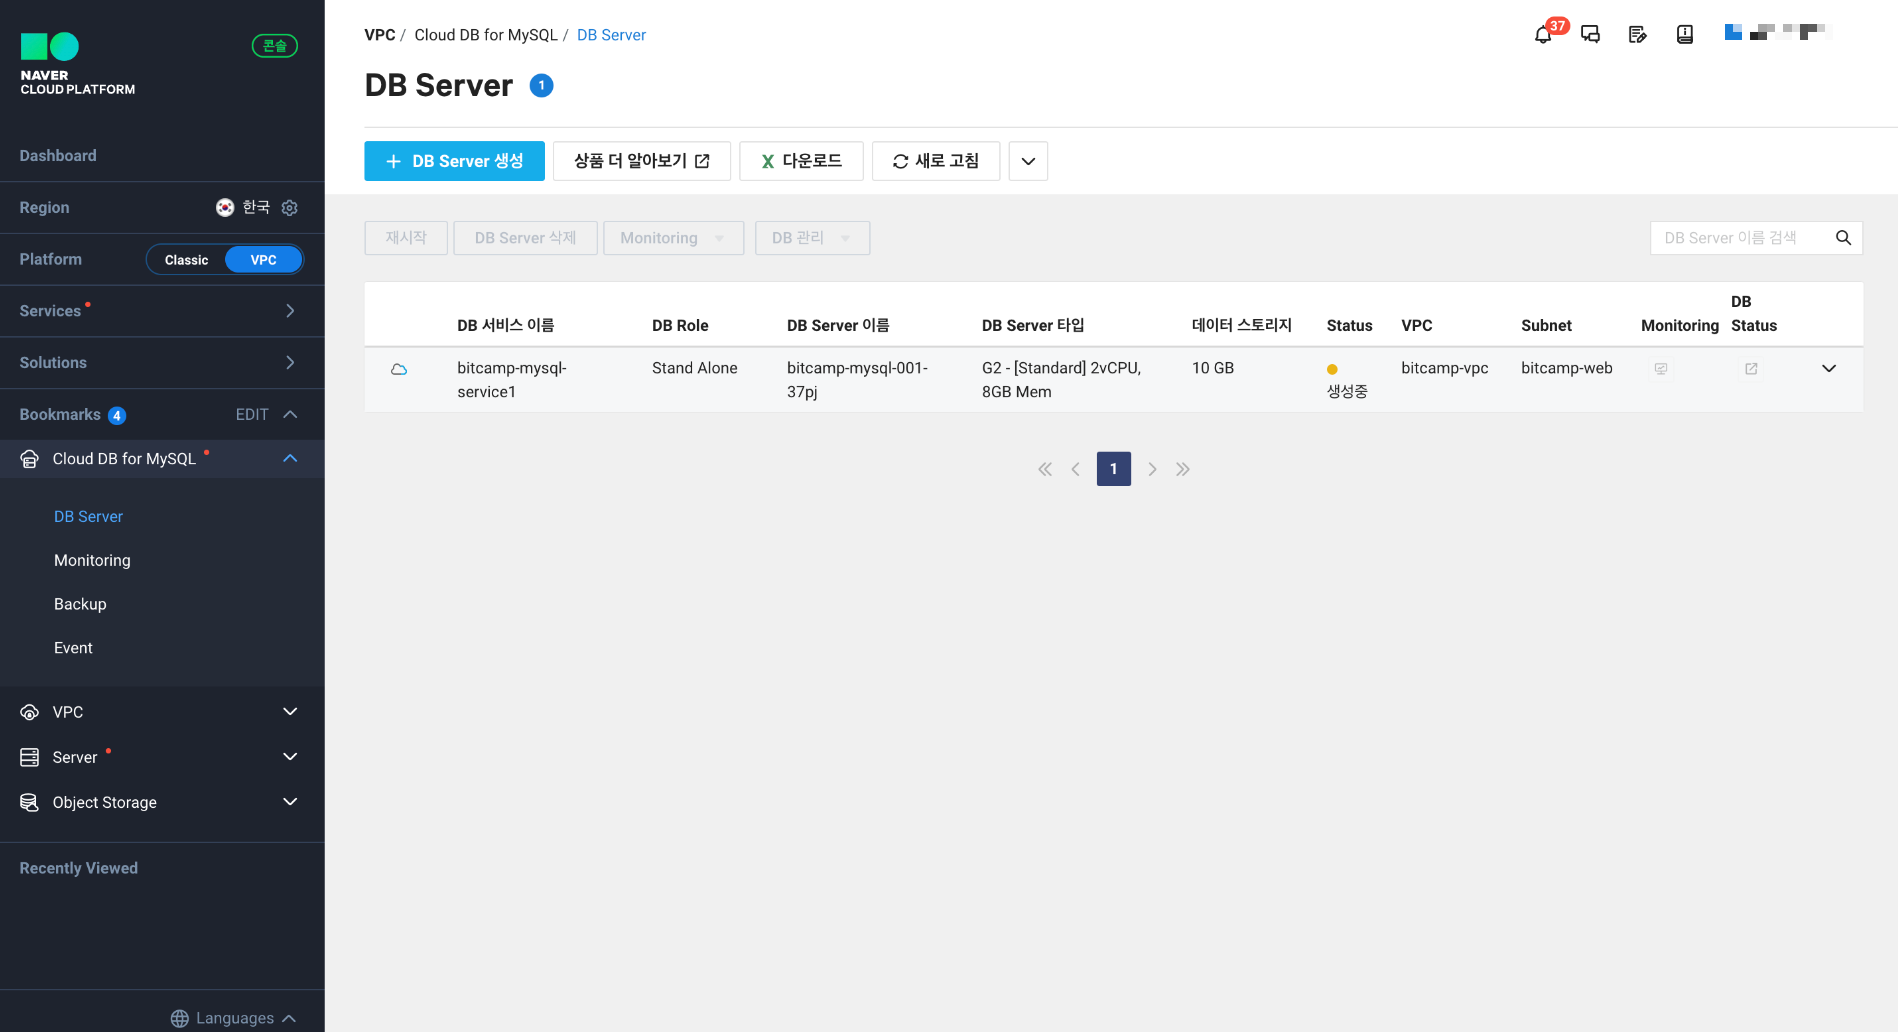Switch platform to Classic
Image resolution: width=1898 pixels, height=1032 pixels.
pos(187,260)
